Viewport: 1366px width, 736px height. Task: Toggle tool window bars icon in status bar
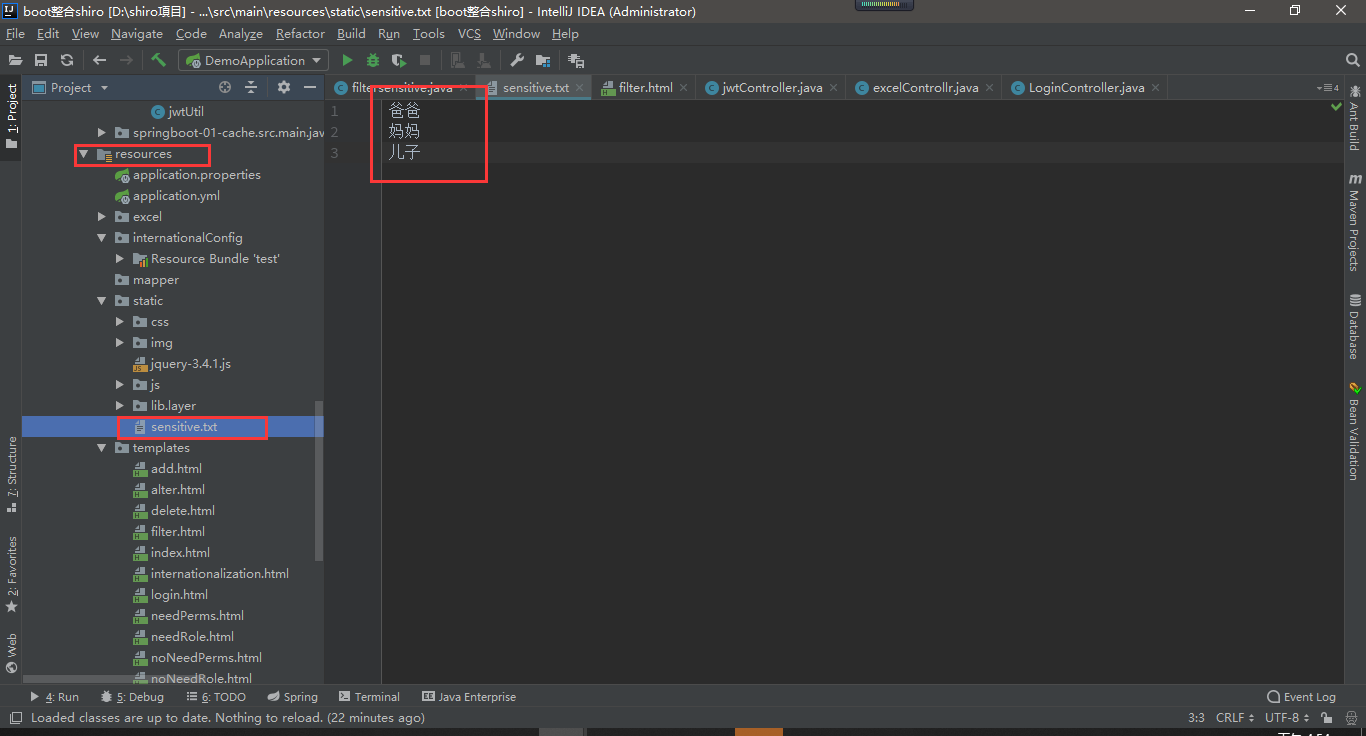[15, 717]
